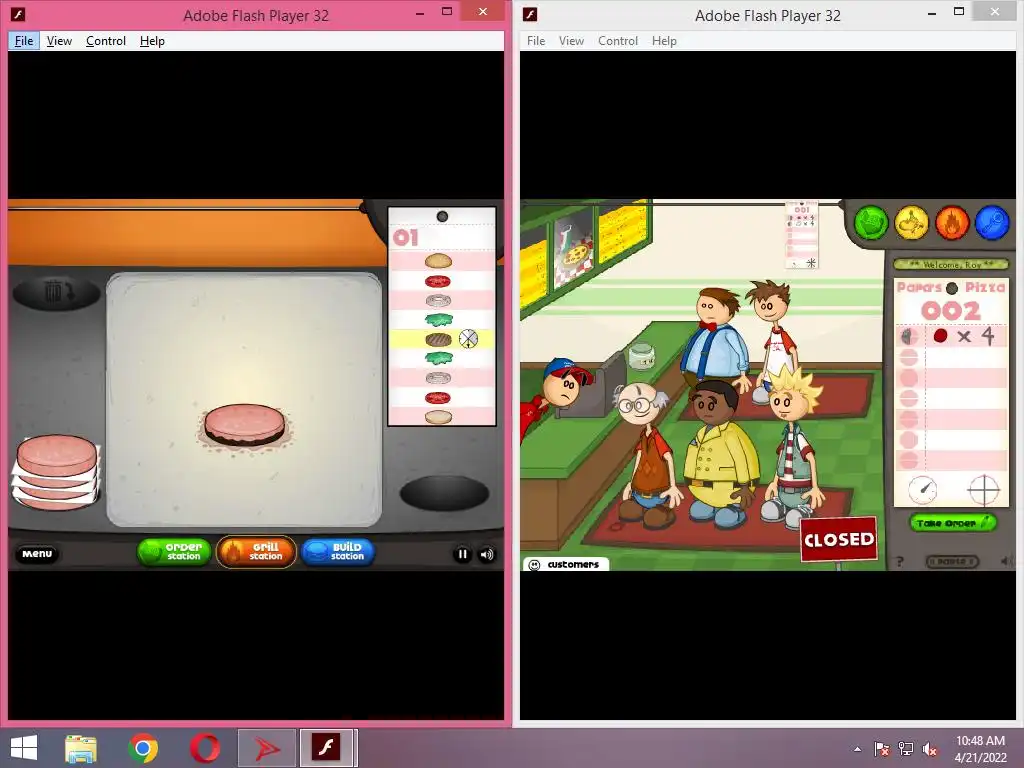Pause the Burgeria game
This screenshot has width=1024, height=768.
click(462, 554)
